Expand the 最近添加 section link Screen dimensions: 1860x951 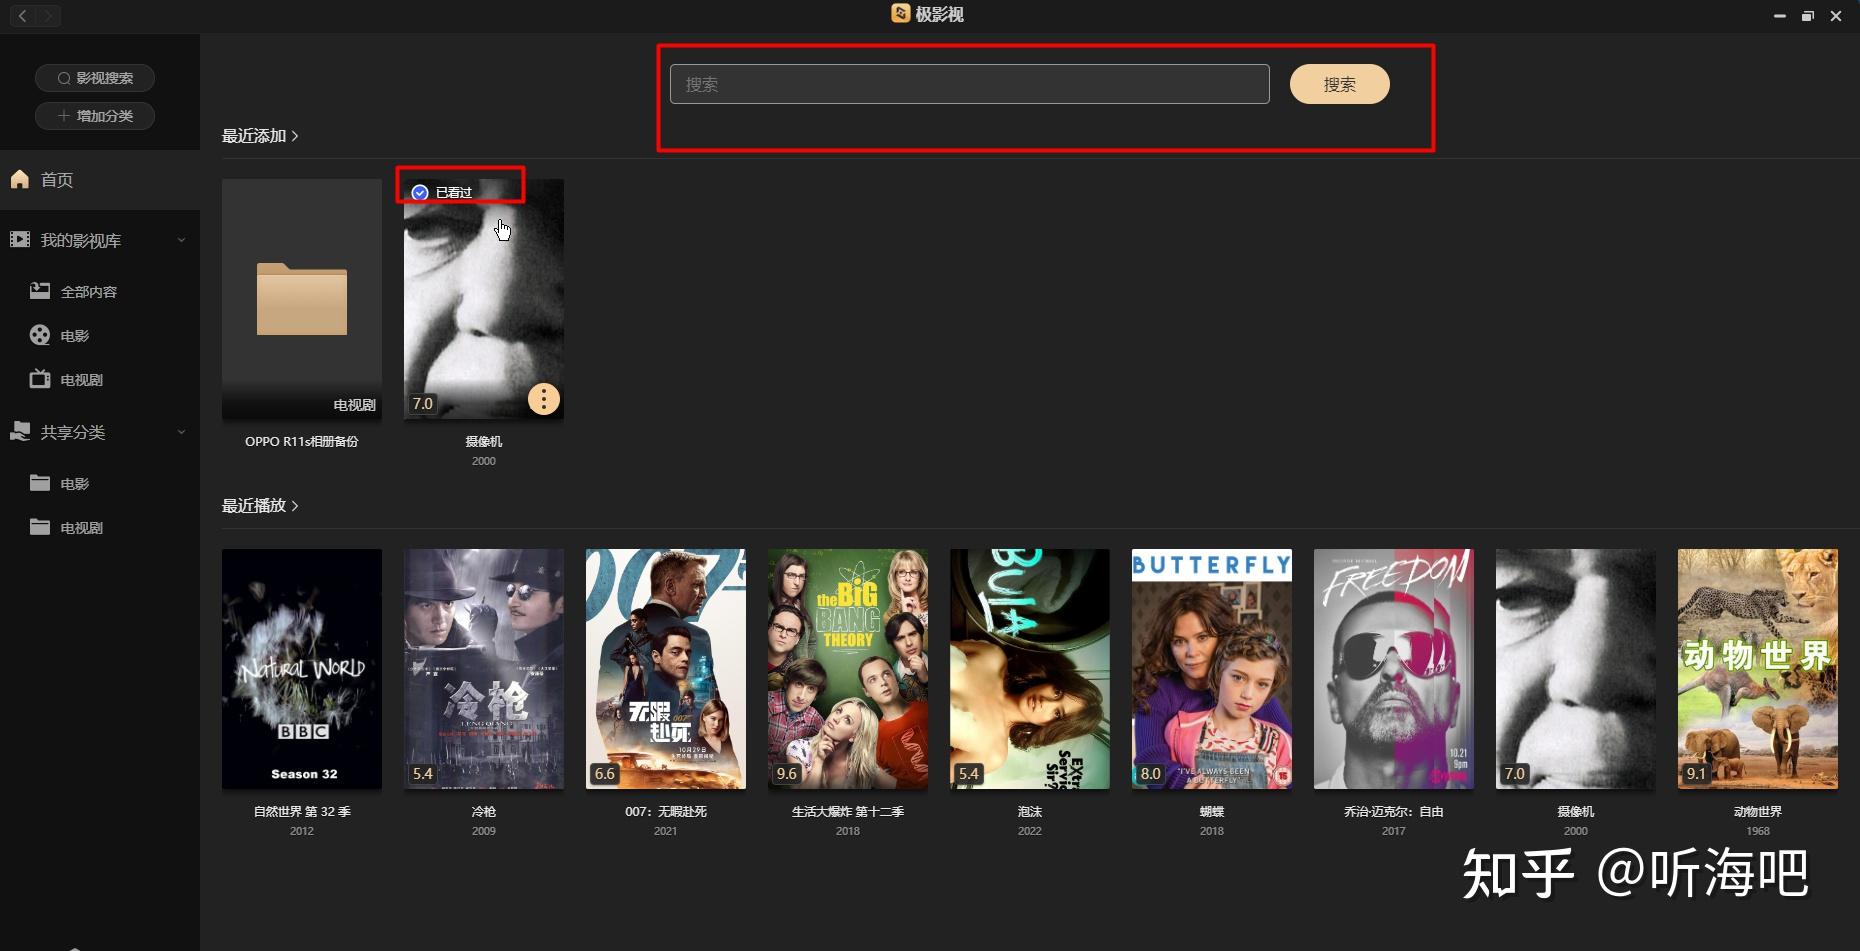[x=260, y=136]
